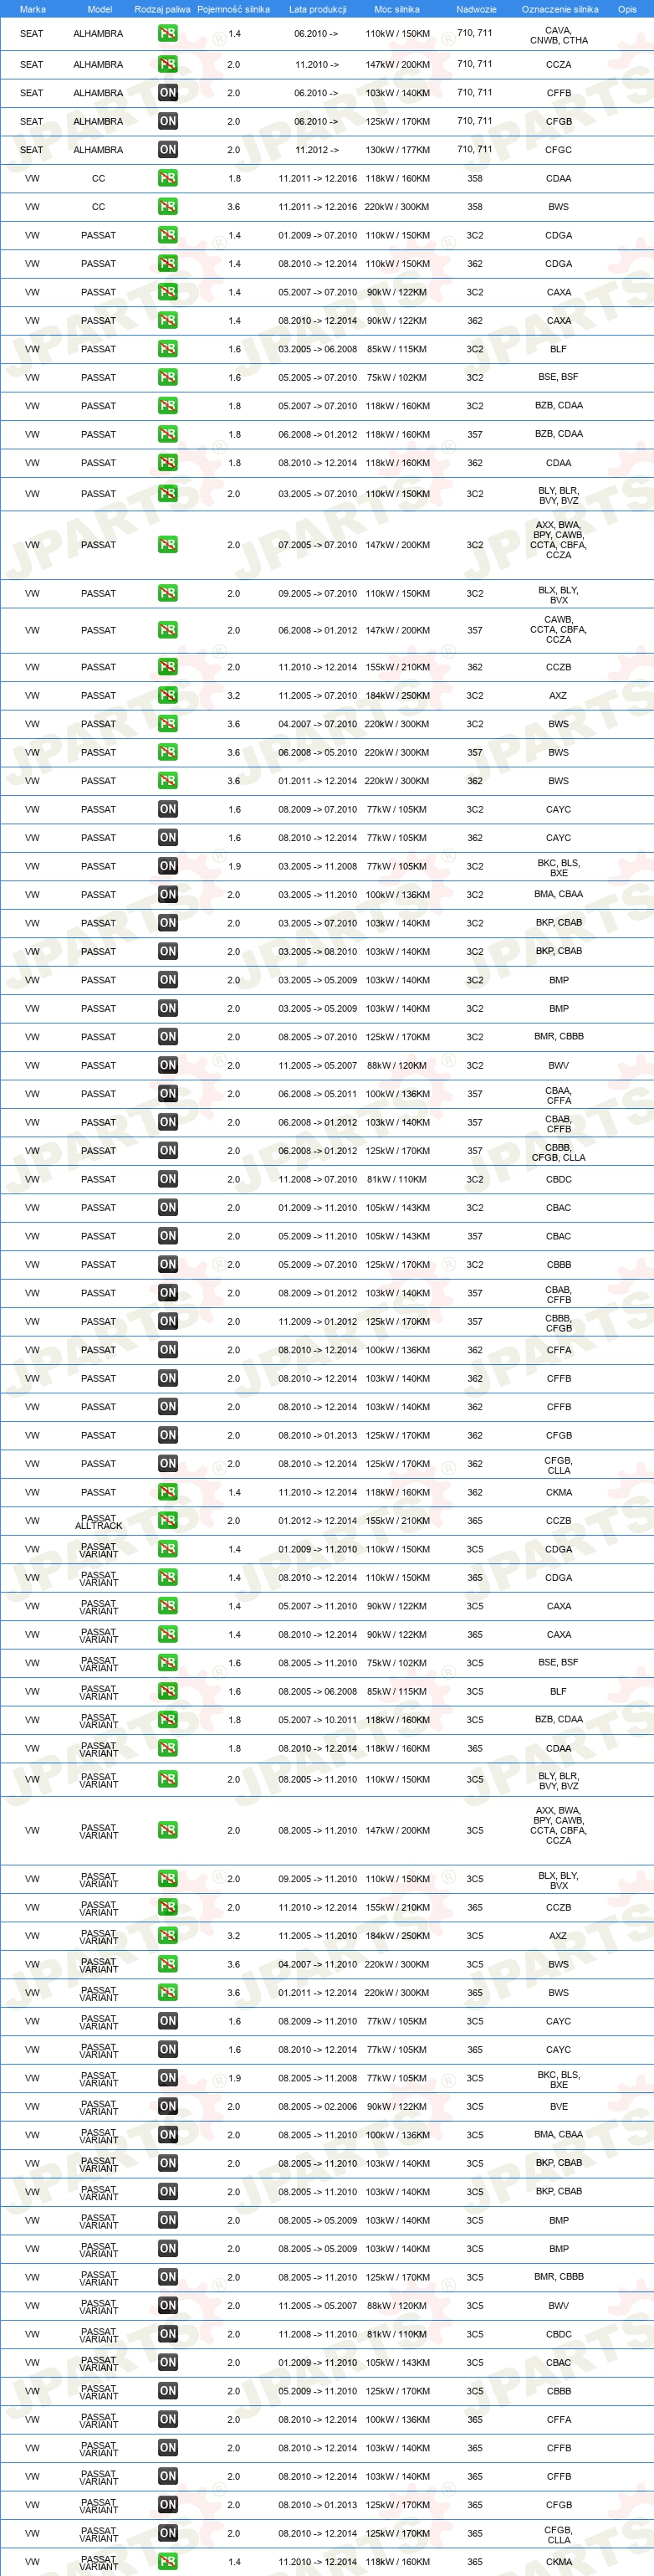
Task: Click the Marka column header
Action: (32, 9)
